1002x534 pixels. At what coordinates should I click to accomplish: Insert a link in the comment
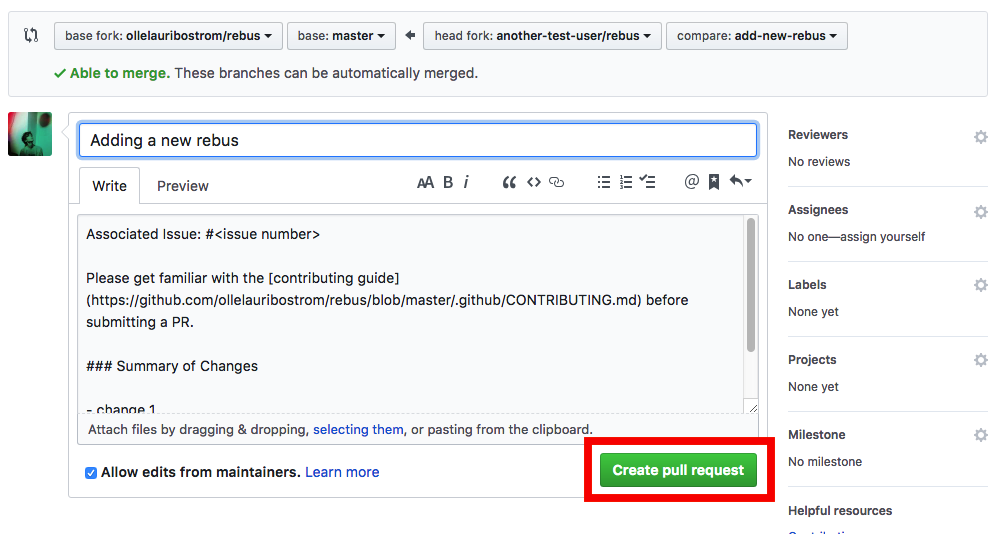[x=557, y=183]
